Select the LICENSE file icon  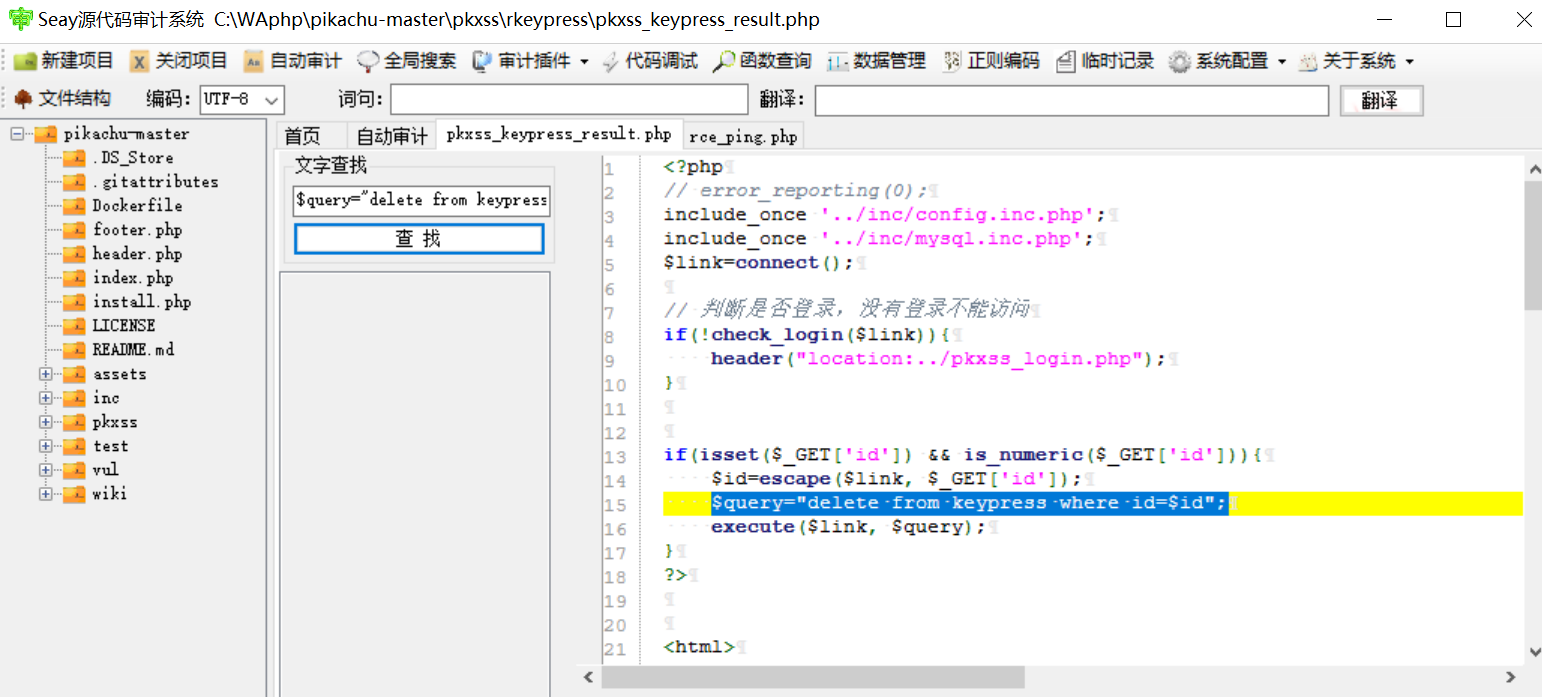pos(74,326)
